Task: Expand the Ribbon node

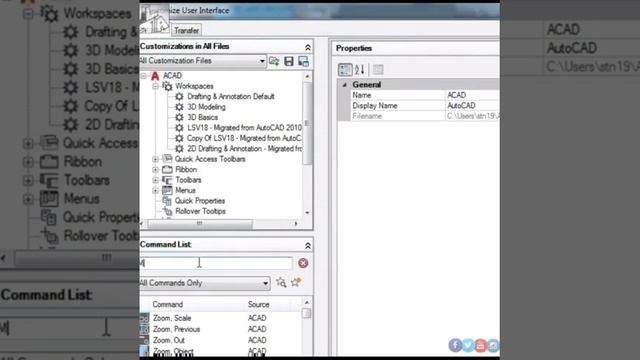Action: pyautogui.click(x=155, y=169)
